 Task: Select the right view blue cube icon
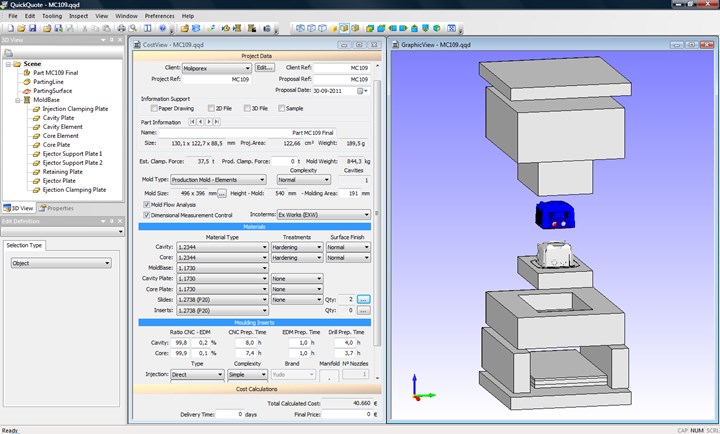tap(403, 28)
